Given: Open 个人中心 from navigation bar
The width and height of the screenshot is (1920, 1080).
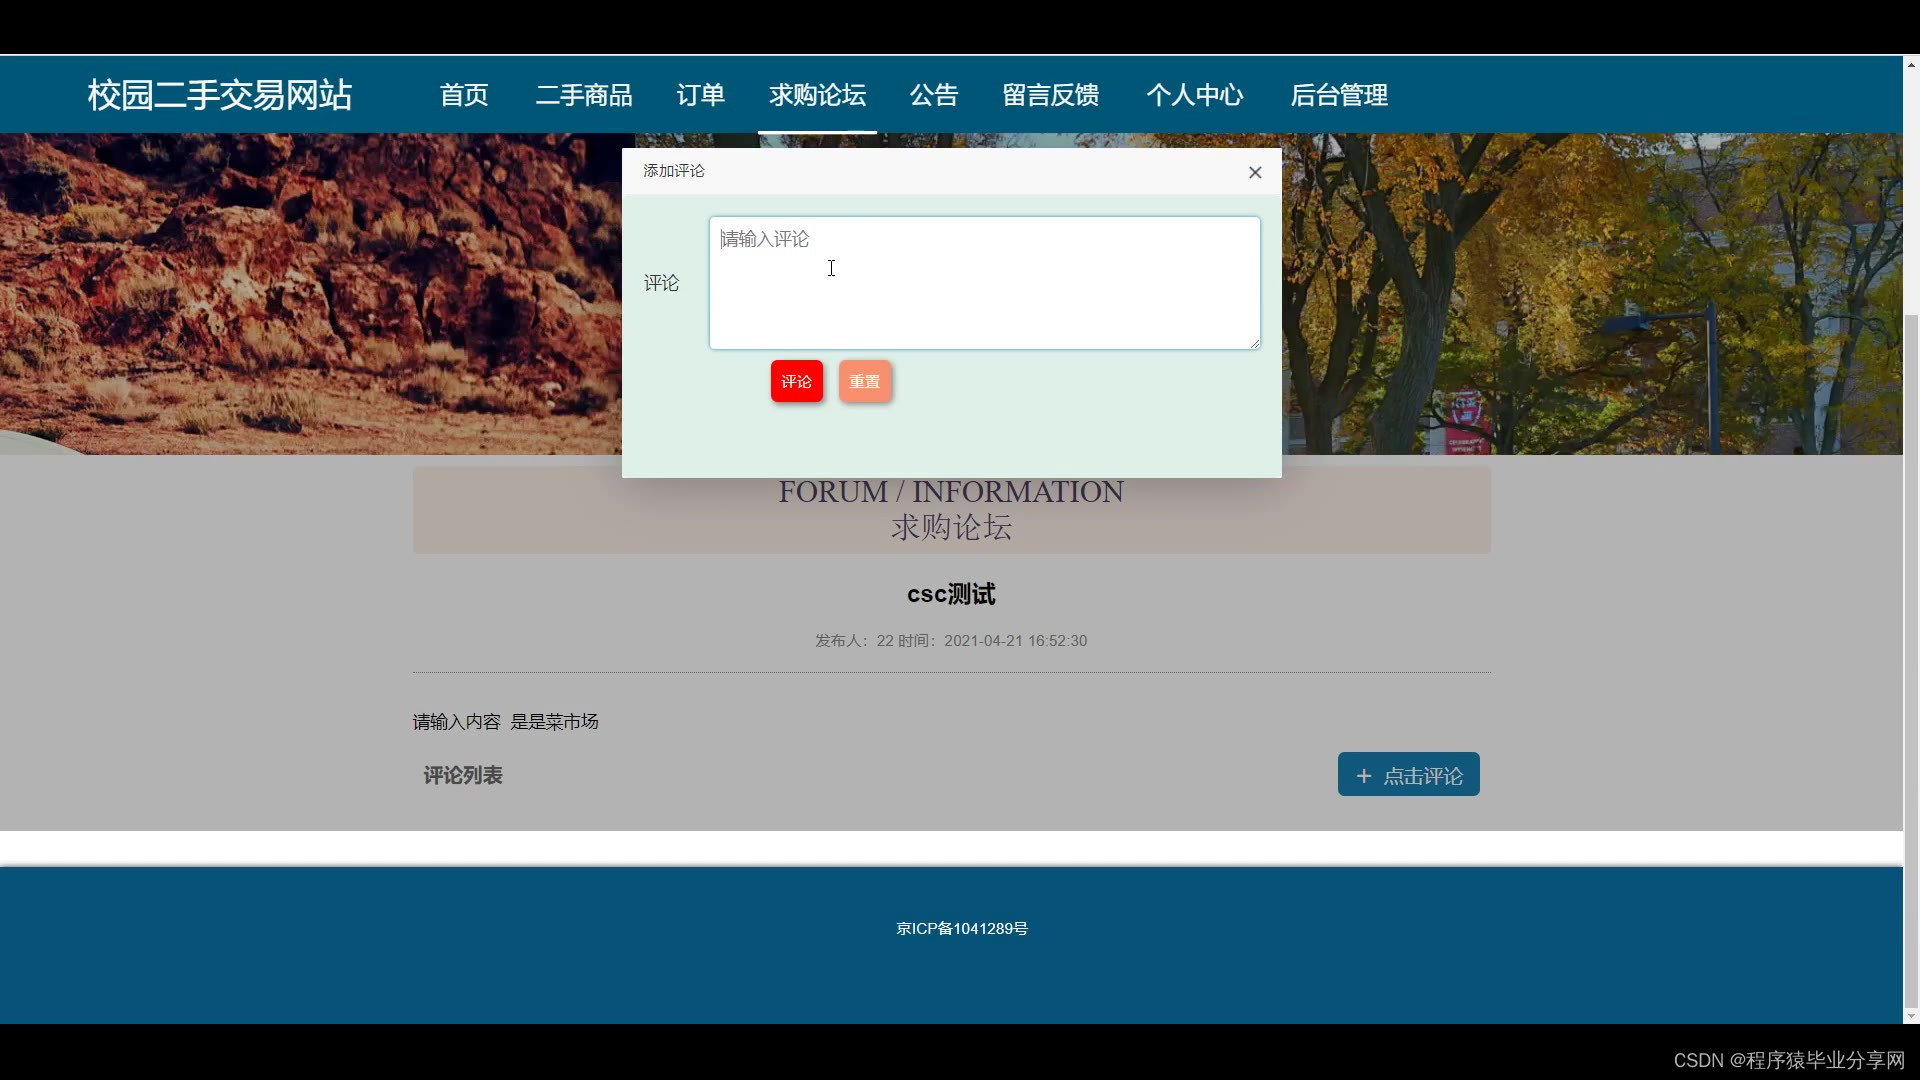Looking at the screenshot, I should 1195,95.
